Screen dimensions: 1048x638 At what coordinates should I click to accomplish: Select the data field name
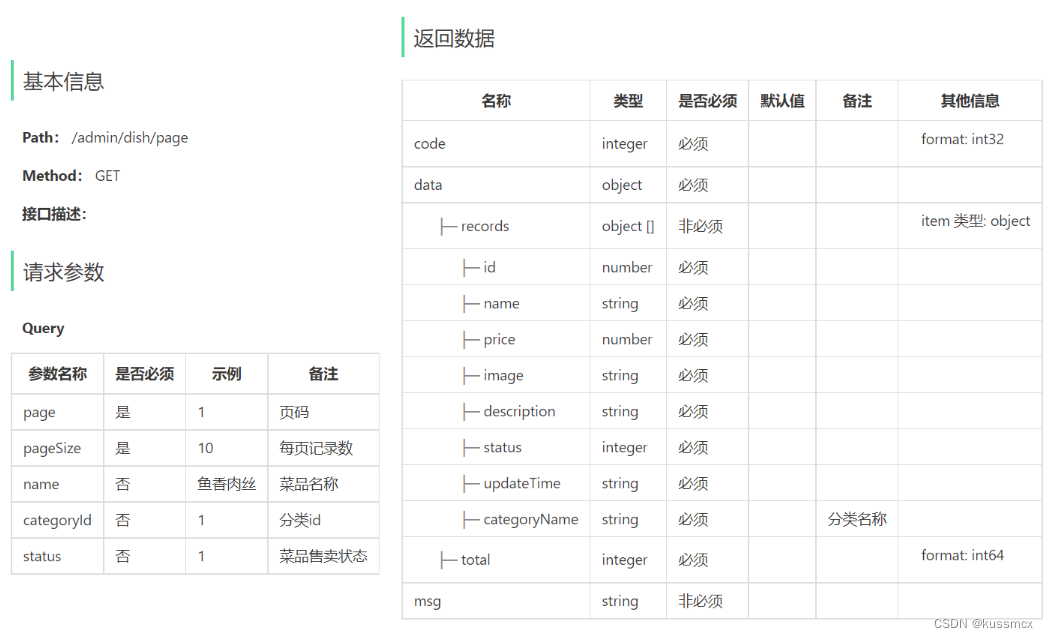pyautogui.click(x=428, y=185)
